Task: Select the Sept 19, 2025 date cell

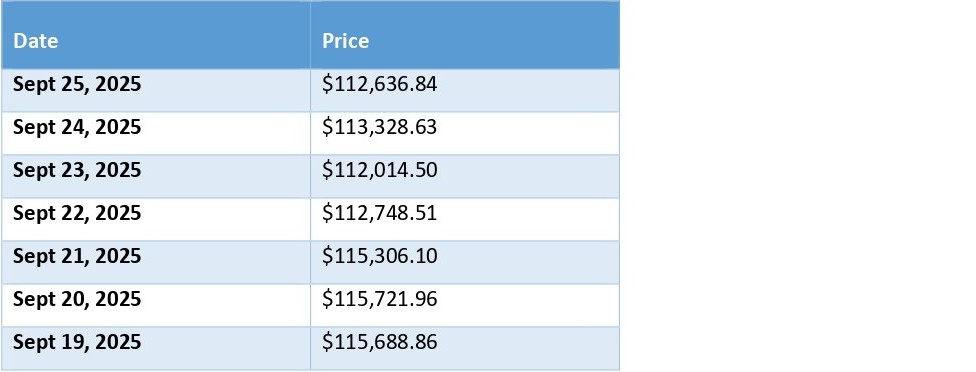Action: 156,348
